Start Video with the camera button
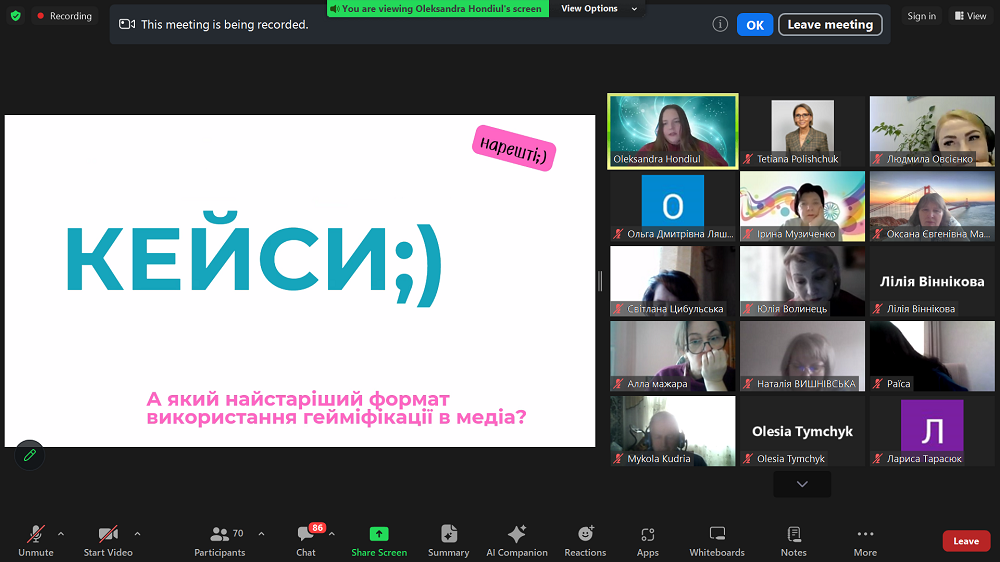The width and height of the screenshot is (1000, 562). 108,540
